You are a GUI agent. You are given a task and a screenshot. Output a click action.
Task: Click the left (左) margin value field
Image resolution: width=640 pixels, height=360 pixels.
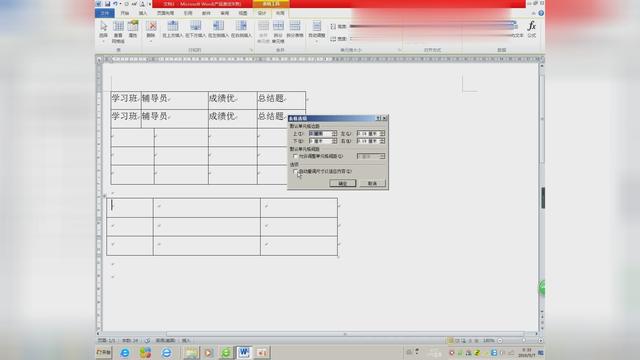pyautogui.click(x=368, y=133)
